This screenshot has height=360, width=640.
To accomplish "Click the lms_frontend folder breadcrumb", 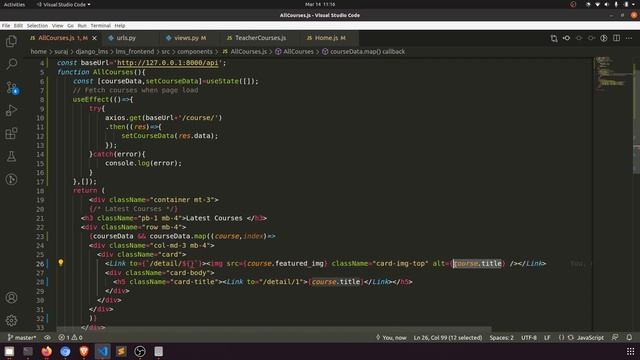I will (x=135, y=51).
